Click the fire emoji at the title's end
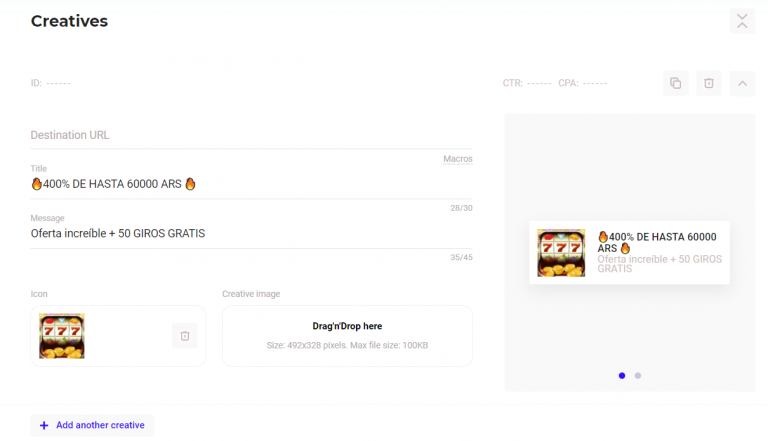Image resolution: width=768 pixels, height=441 pixels. [190, 184]
